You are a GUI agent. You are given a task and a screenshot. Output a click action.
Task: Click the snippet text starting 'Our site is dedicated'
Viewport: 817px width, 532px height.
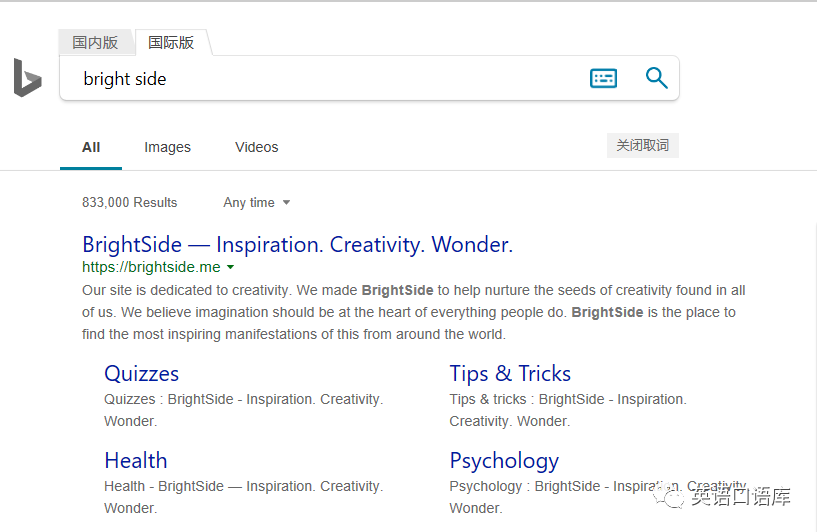414,312
